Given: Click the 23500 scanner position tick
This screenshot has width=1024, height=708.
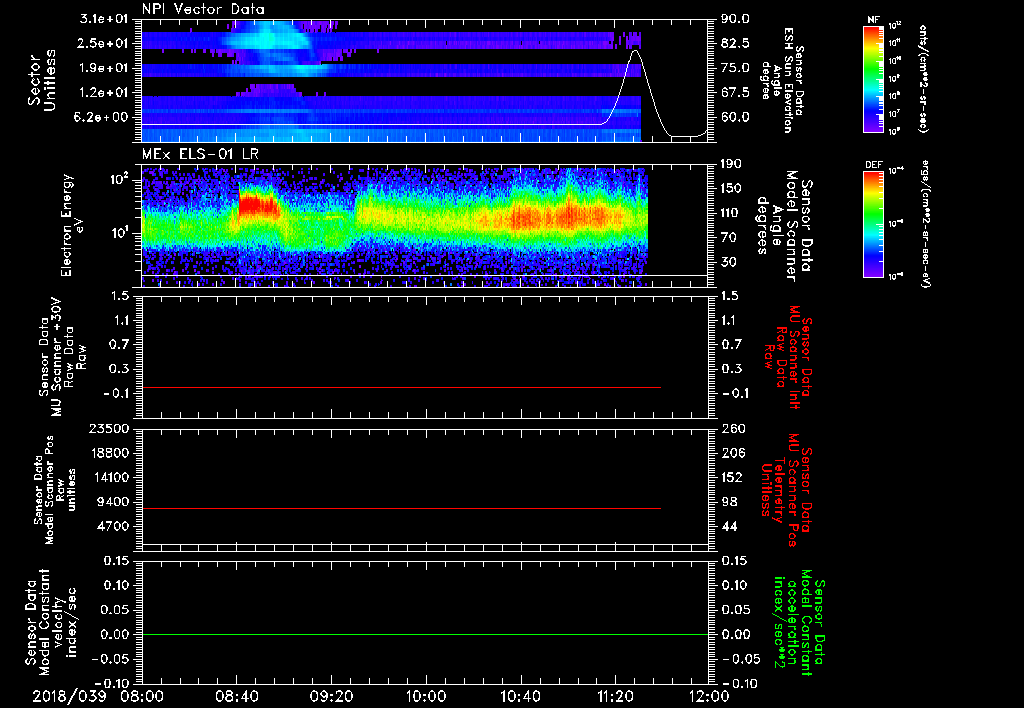Looking at the screenshot, I should pos(110,429).
